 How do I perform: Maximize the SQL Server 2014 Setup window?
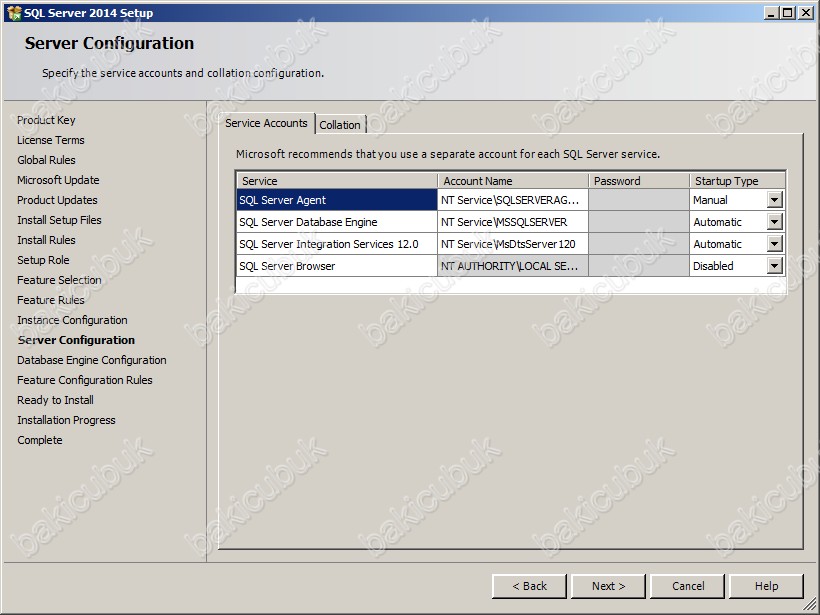pos(788,13)
